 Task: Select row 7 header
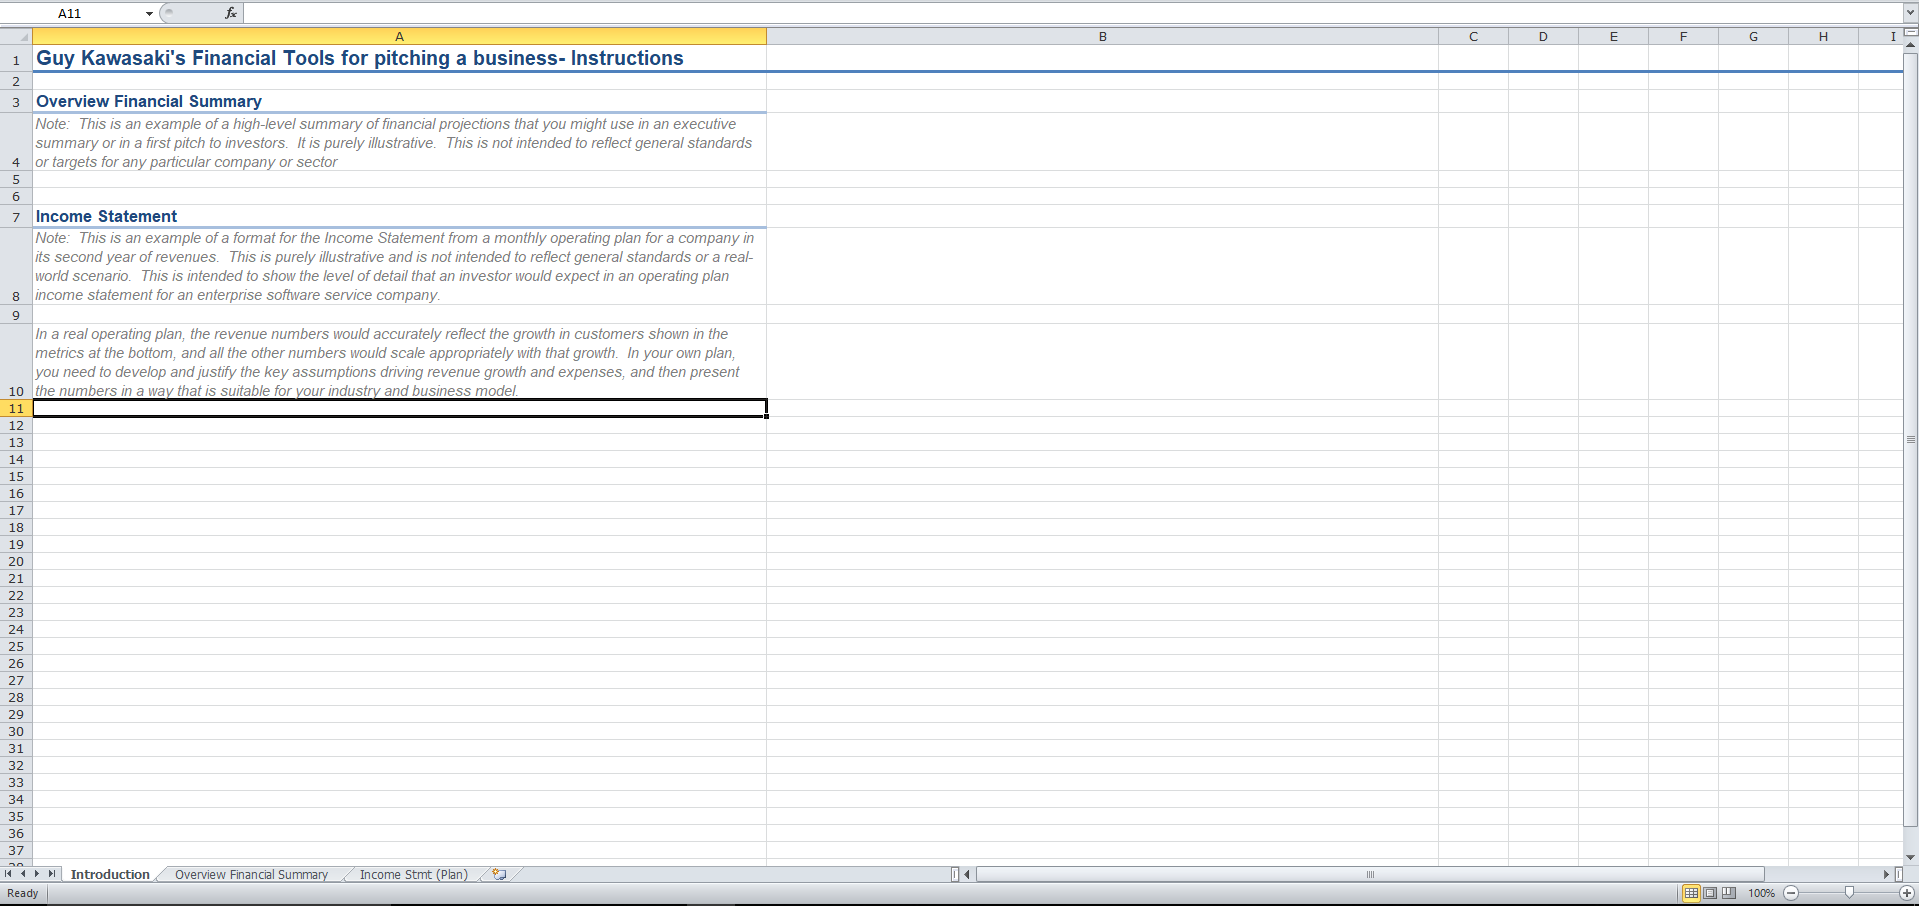click(x=16, y=216)
